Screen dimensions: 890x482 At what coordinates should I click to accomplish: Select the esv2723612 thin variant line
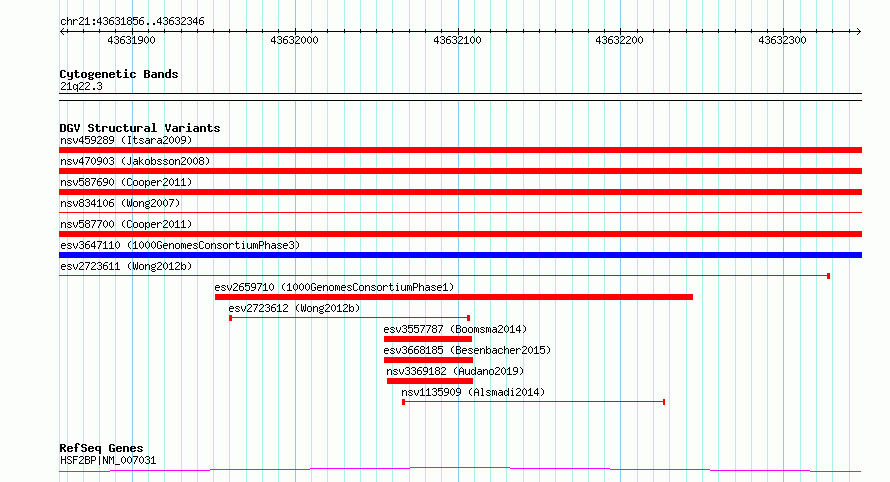(349, 318)
